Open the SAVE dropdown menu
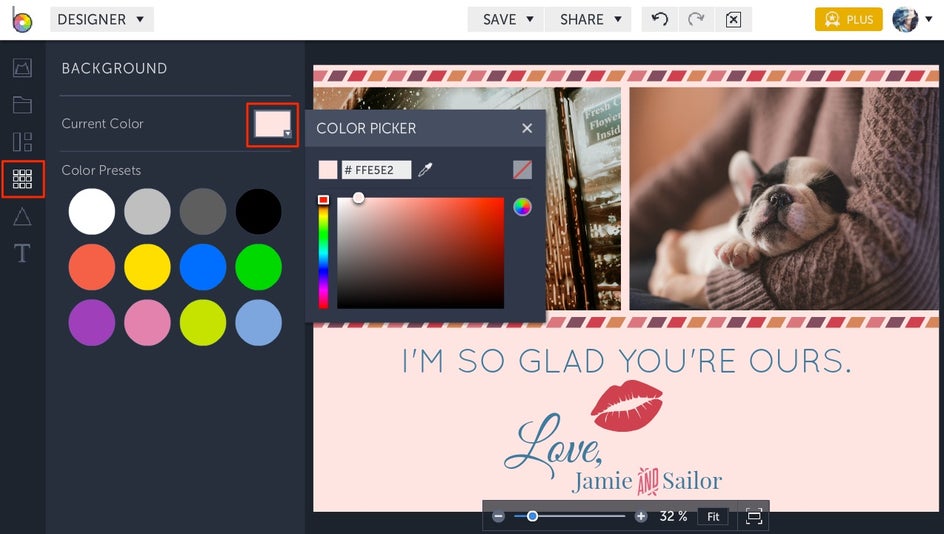The height and width of the screenshot is (534, 944). [506, 19]
